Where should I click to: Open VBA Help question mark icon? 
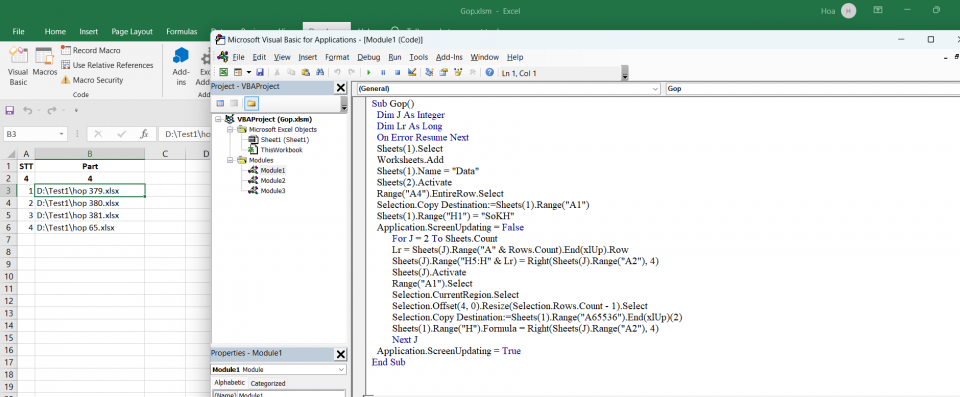point(490,72)
